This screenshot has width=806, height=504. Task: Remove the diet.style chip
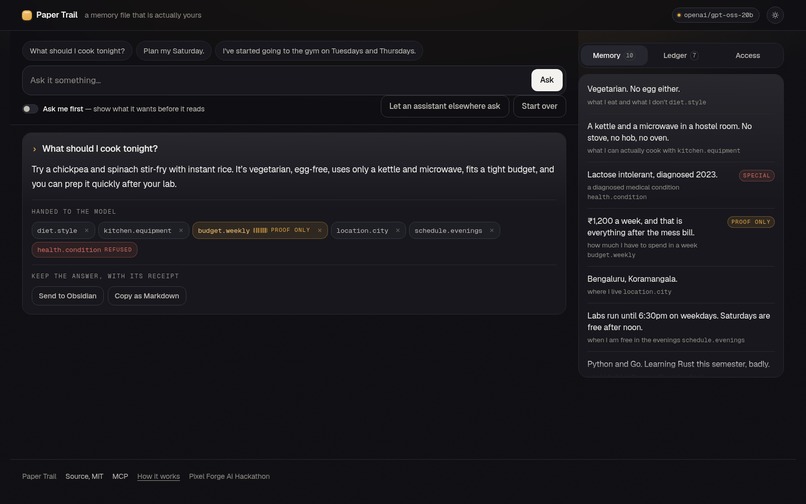pos(86,230)
